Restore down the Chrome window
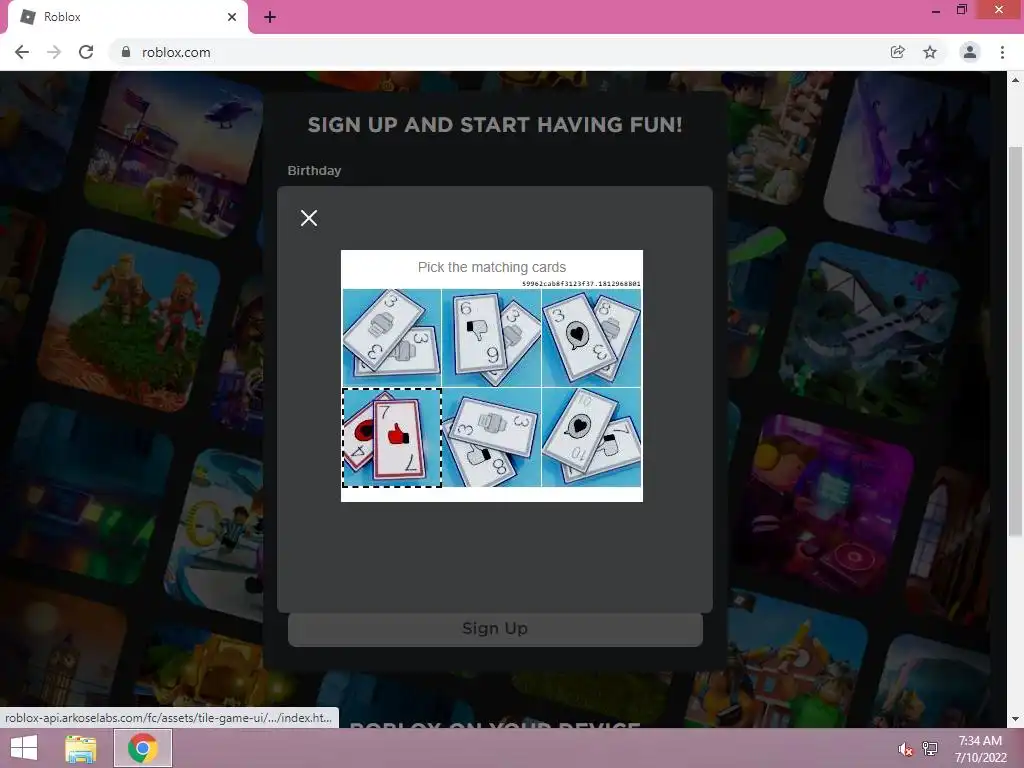 click(962, 10)
